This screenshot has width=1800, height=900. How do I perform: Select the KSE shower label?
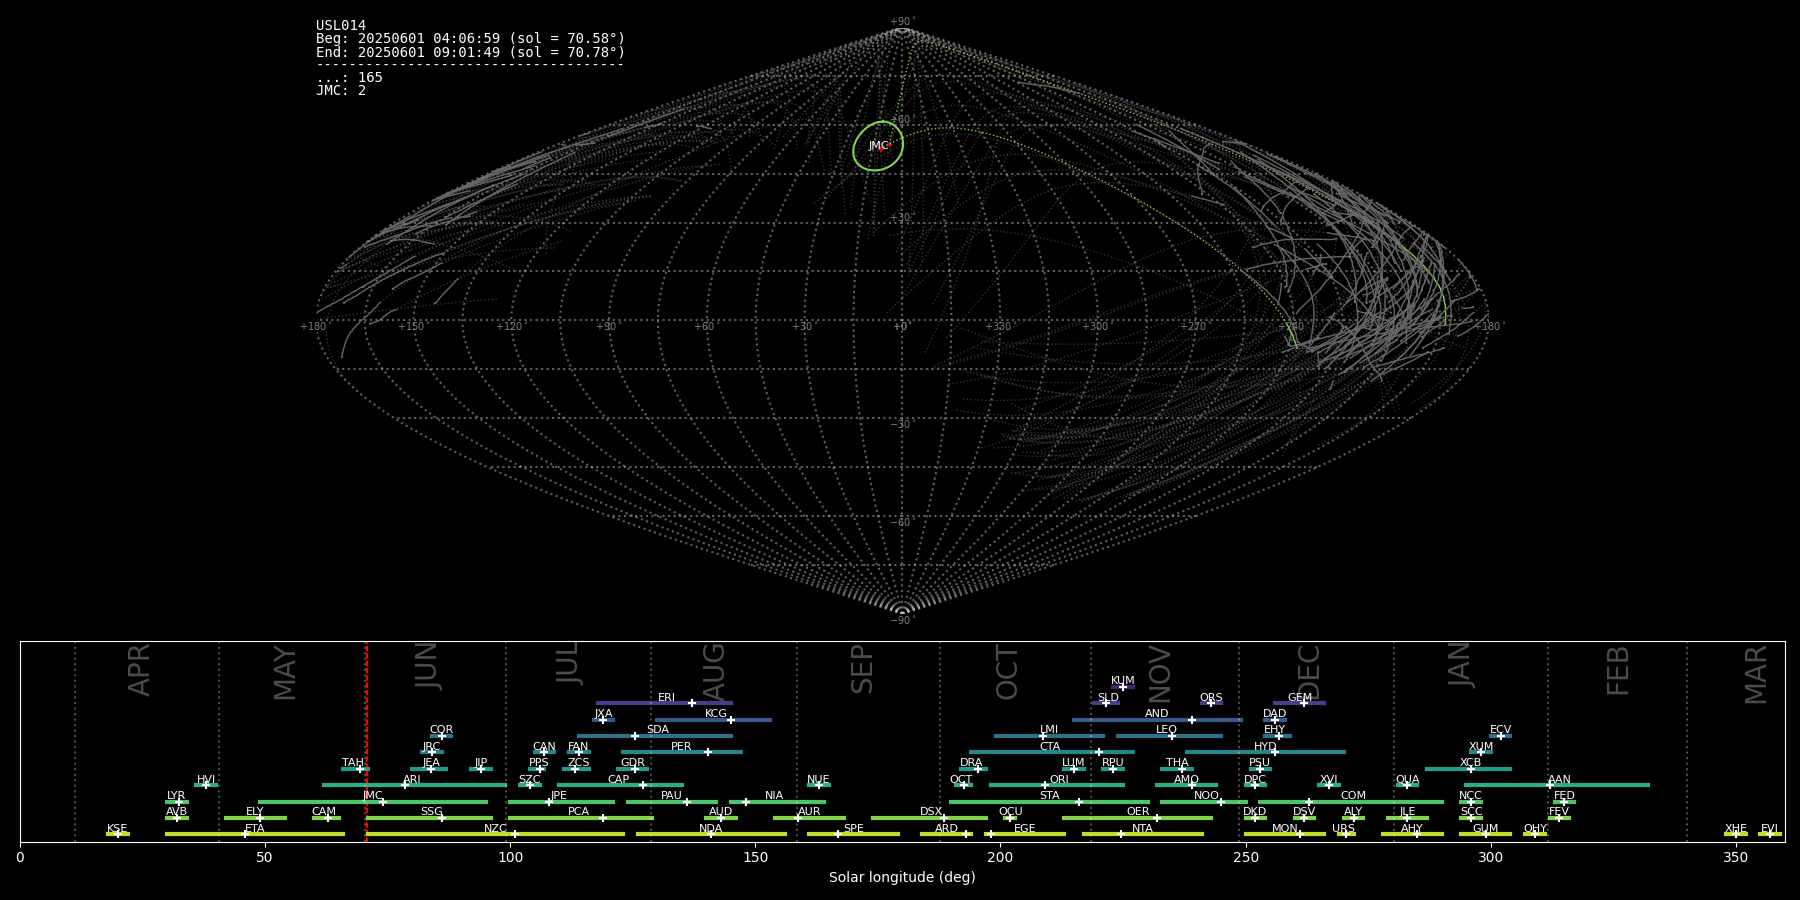117,829
